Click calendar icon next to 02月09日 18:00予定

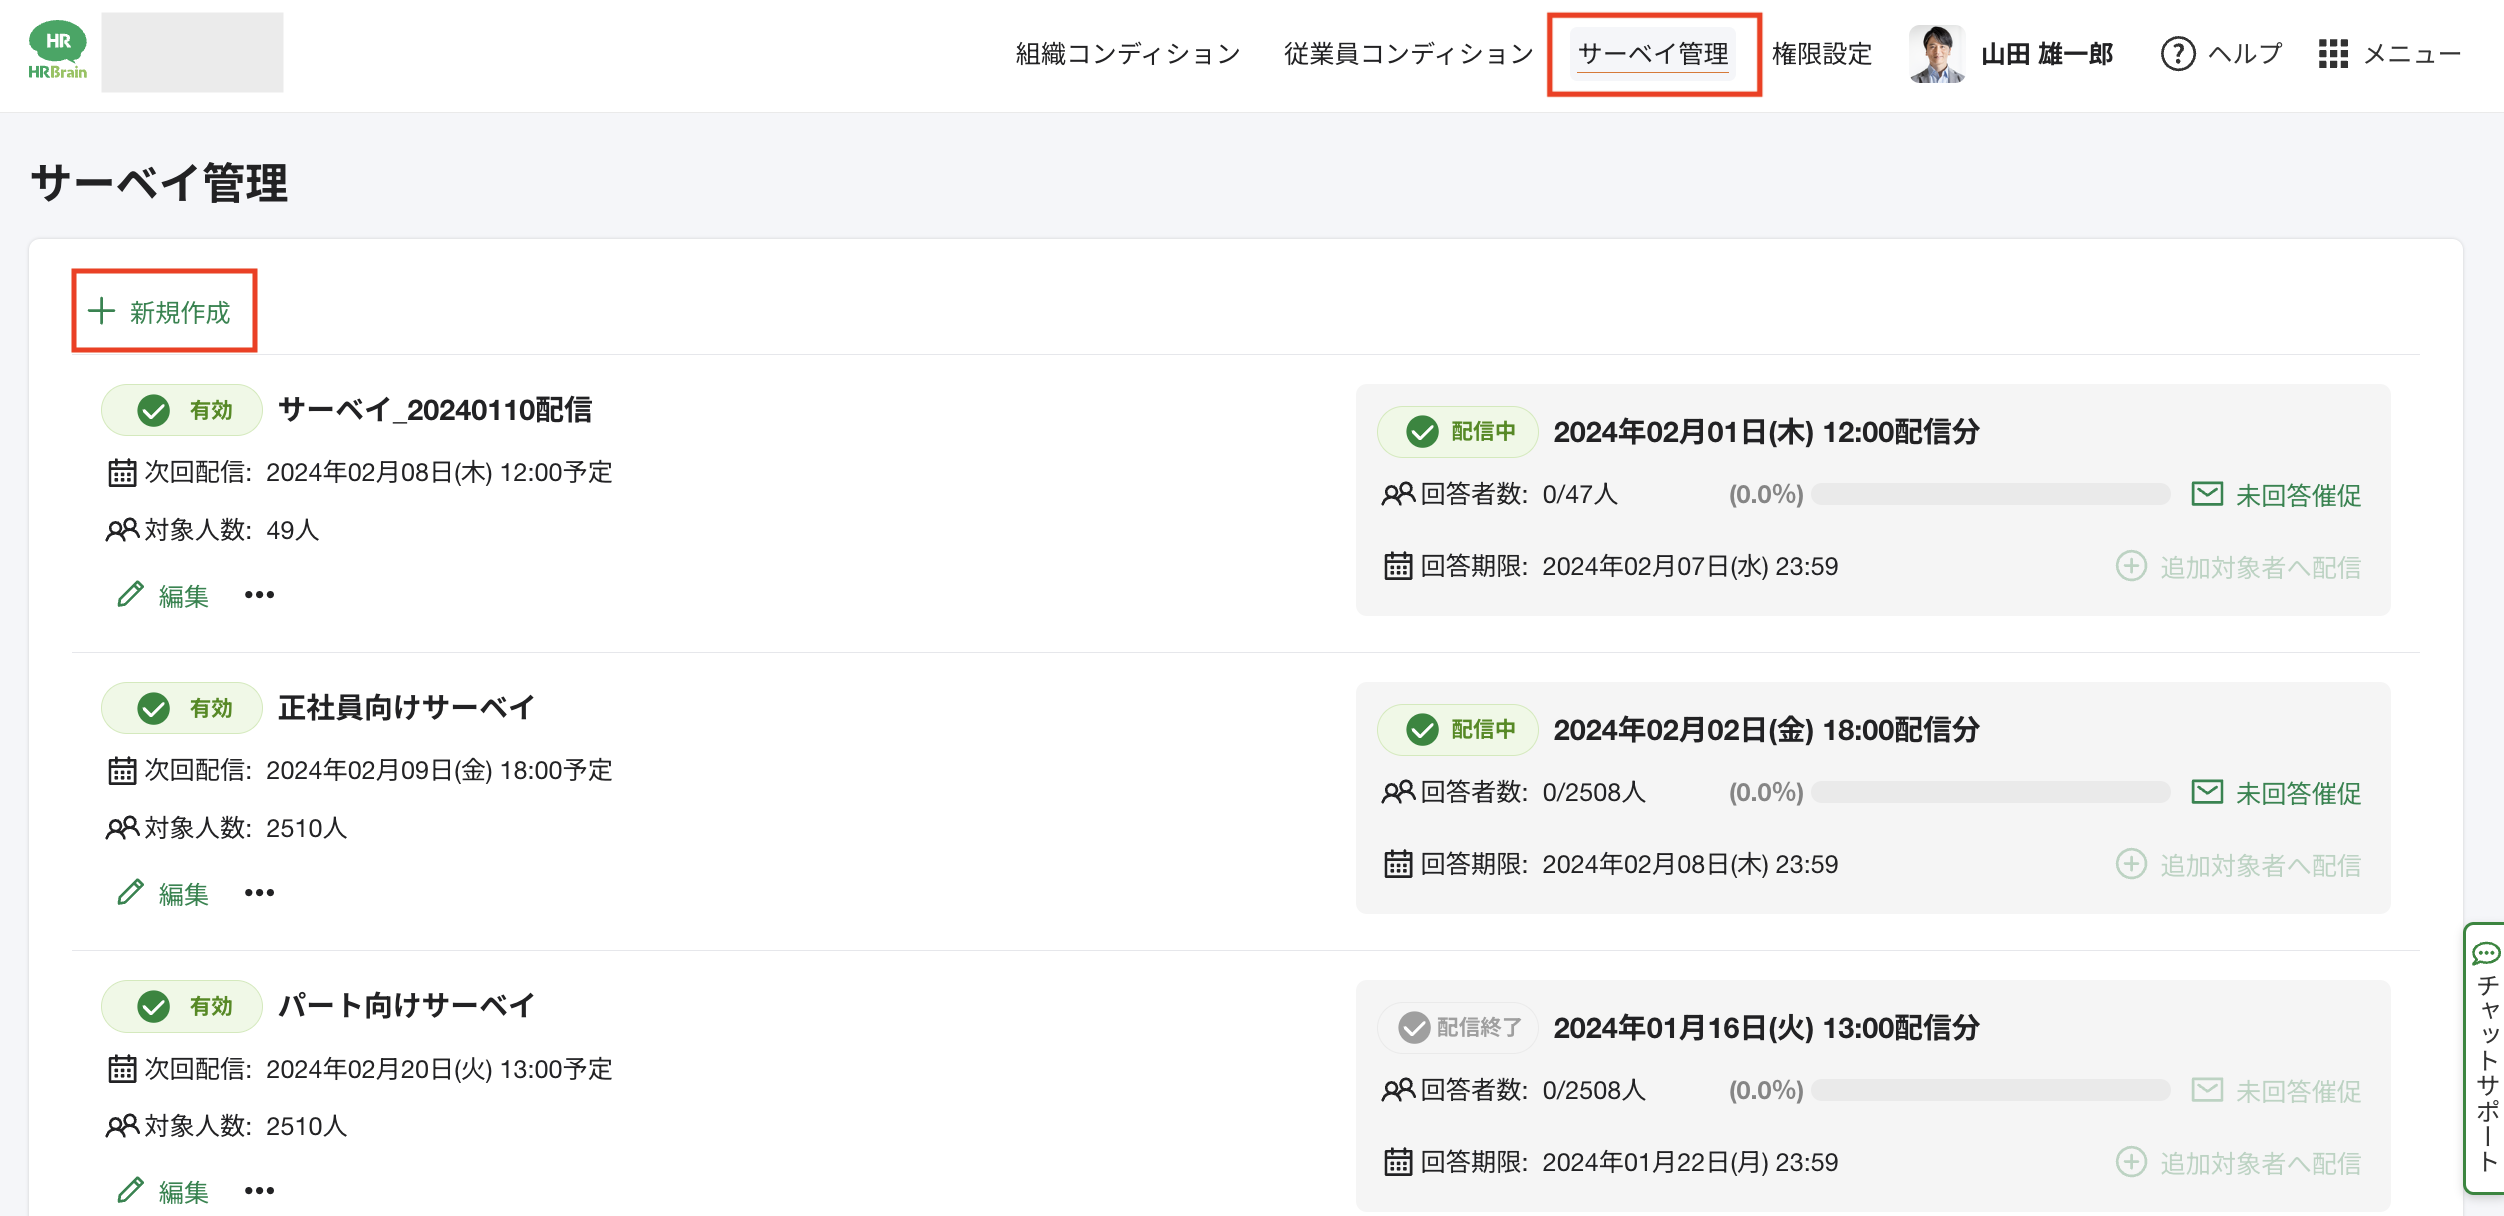point(122,770)
